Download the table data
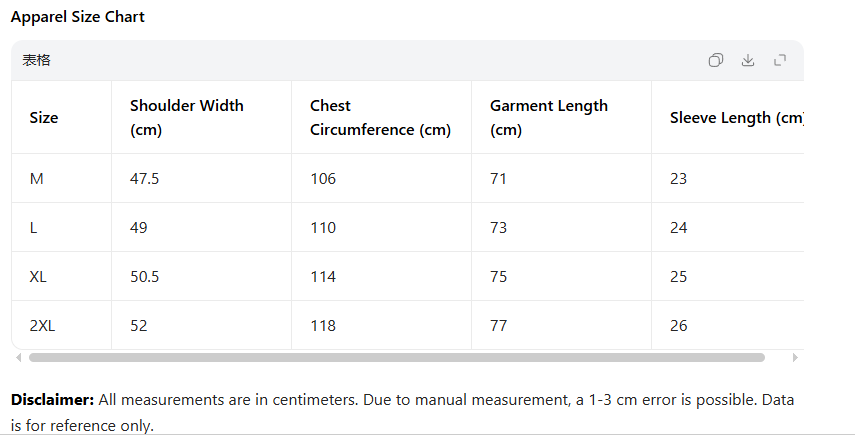Screen dimensions: 855x439 747,60
